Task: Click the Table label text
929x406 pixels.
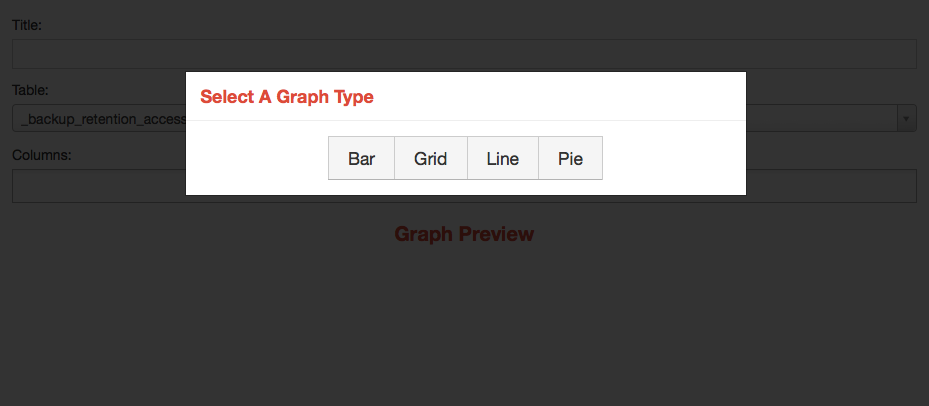Action: pos(30,90)
